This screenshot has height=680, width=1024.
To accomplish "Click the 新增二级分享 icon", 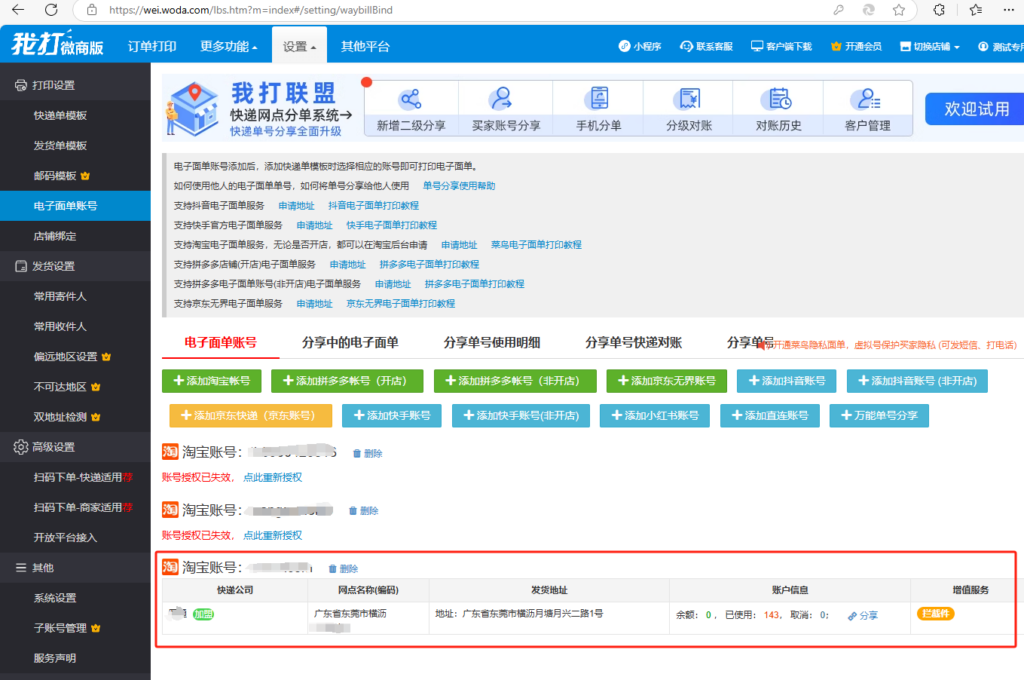I will [x=410, y=99].
